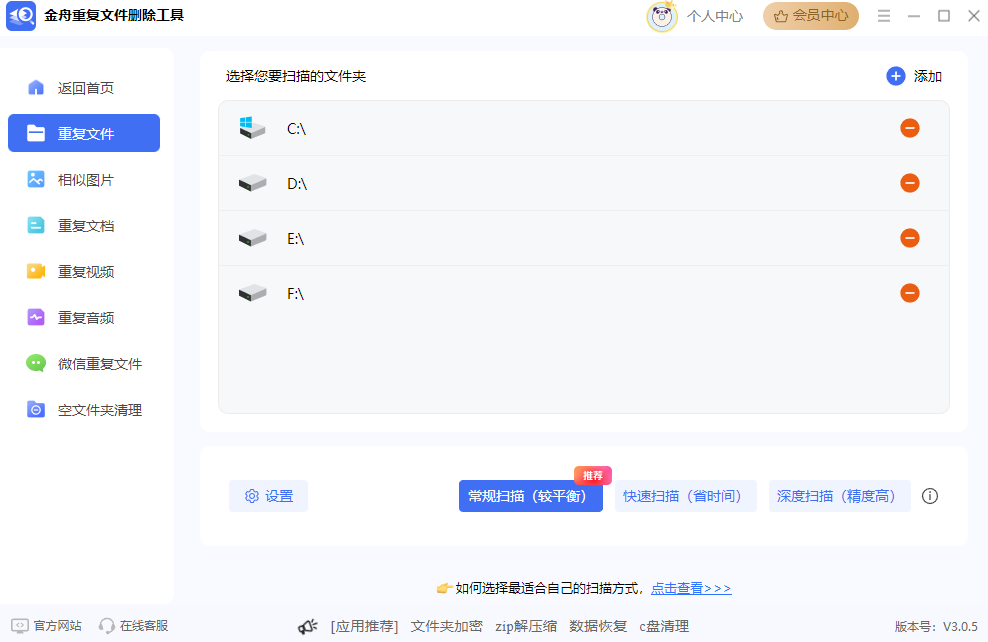Open zip解压缩 recommended app
Image resolution: width=988 pixels, height=642 pixels.
click(526, 626)
